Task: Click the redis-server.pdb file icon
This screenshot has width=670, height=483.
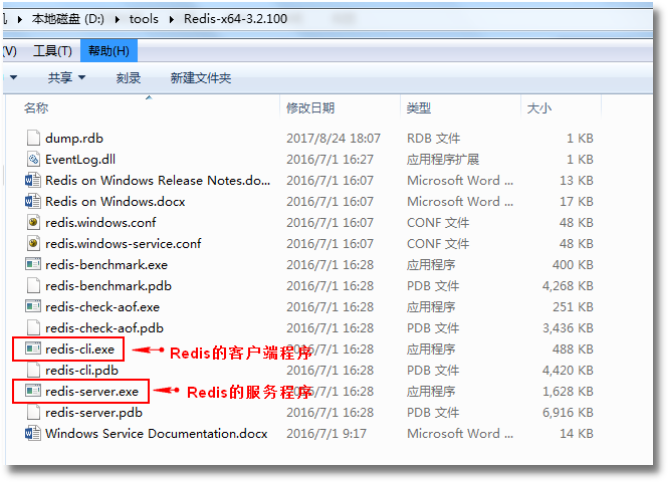Action: [33, 412]
